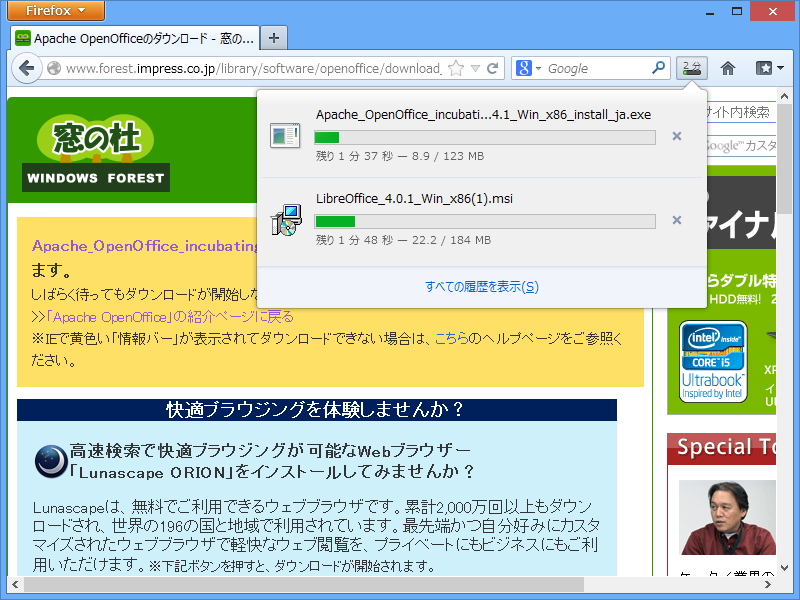Click the LibreOffice download progress bar
Screen dimensions: 800x600
pyautogui.click(x=485, y=218)
